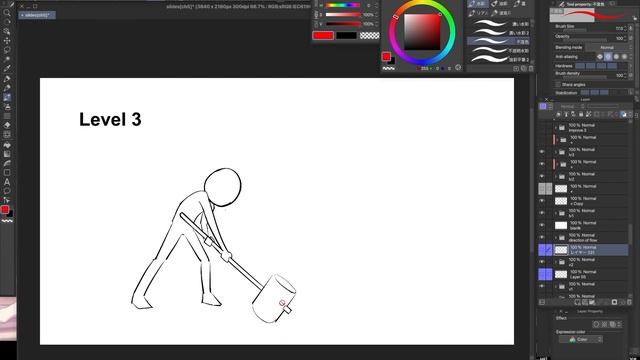Choose the black sub color swatch
640x360 pixels.
click(346, 36)
